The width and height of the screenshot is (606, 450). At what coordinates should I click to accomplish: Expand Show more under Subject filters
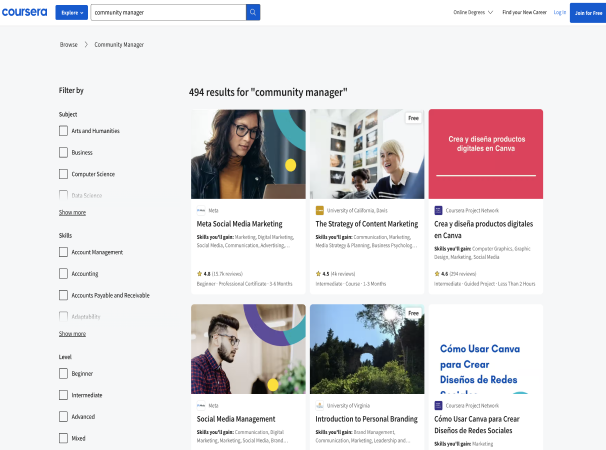pyautogui.click(x=72, y=213)
